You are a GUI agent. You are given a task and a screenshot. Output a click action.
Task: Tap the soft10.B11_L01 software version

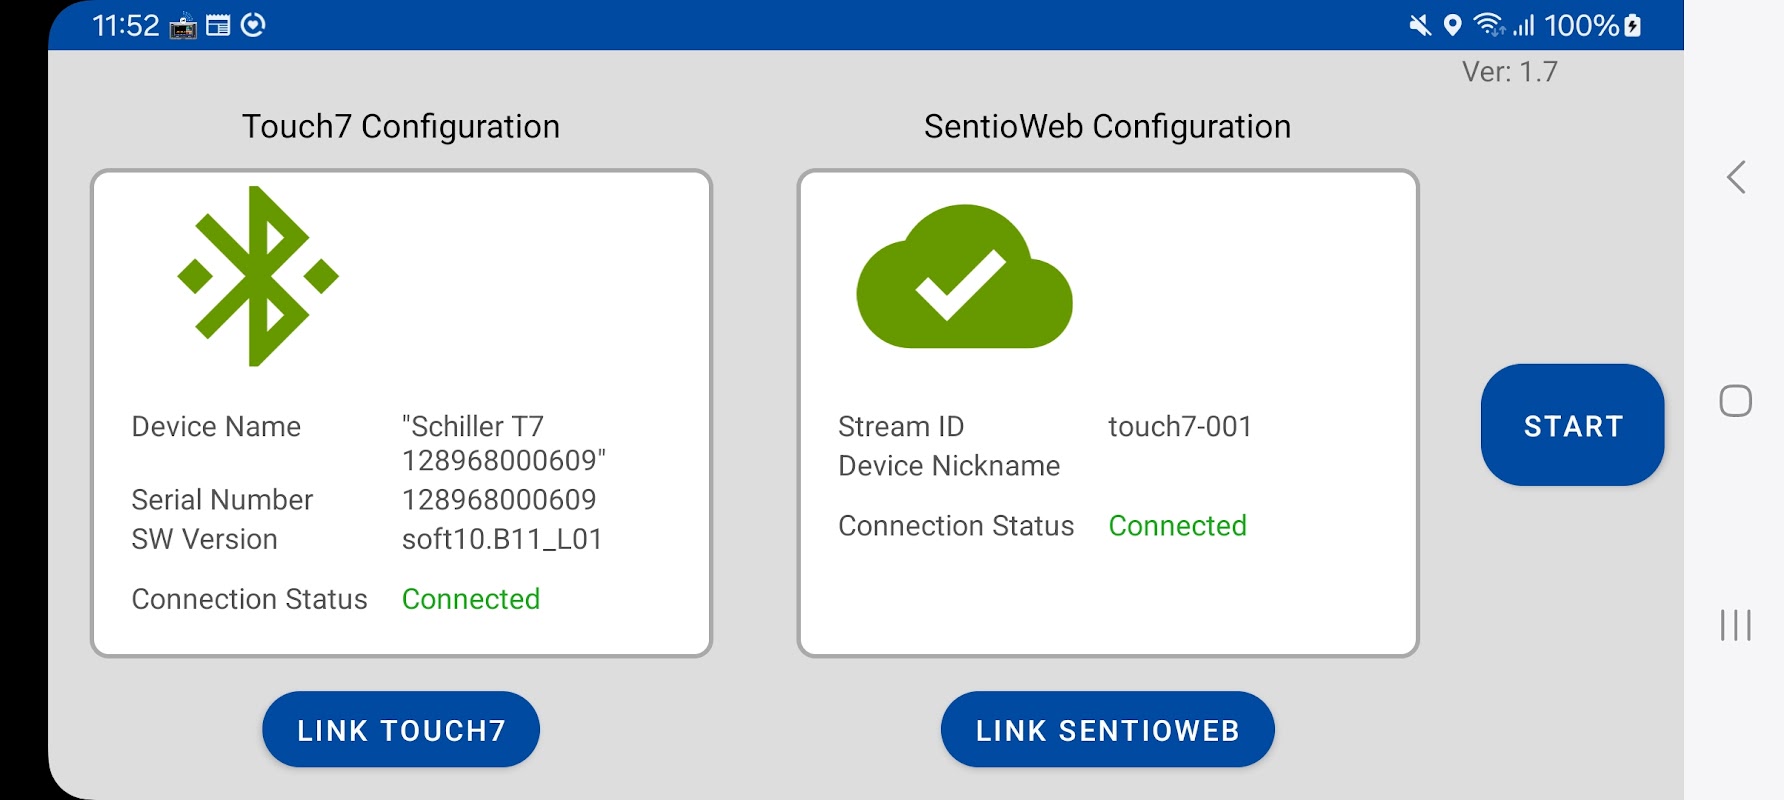pyautogui.click(x=502, y=540)
